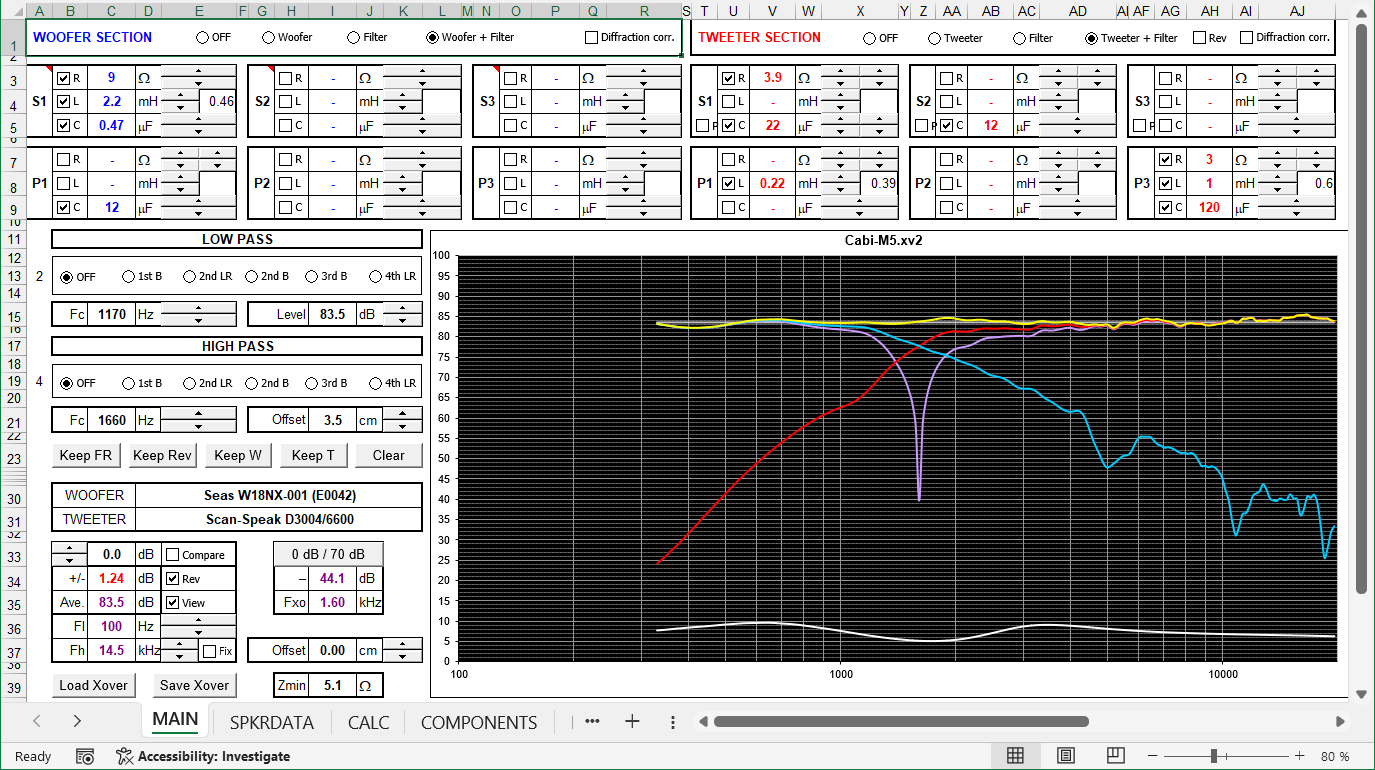The height and width of the screenshot is (770, 1375).
Task: Switch to Normal view icon
Action: click(1015, 756)
